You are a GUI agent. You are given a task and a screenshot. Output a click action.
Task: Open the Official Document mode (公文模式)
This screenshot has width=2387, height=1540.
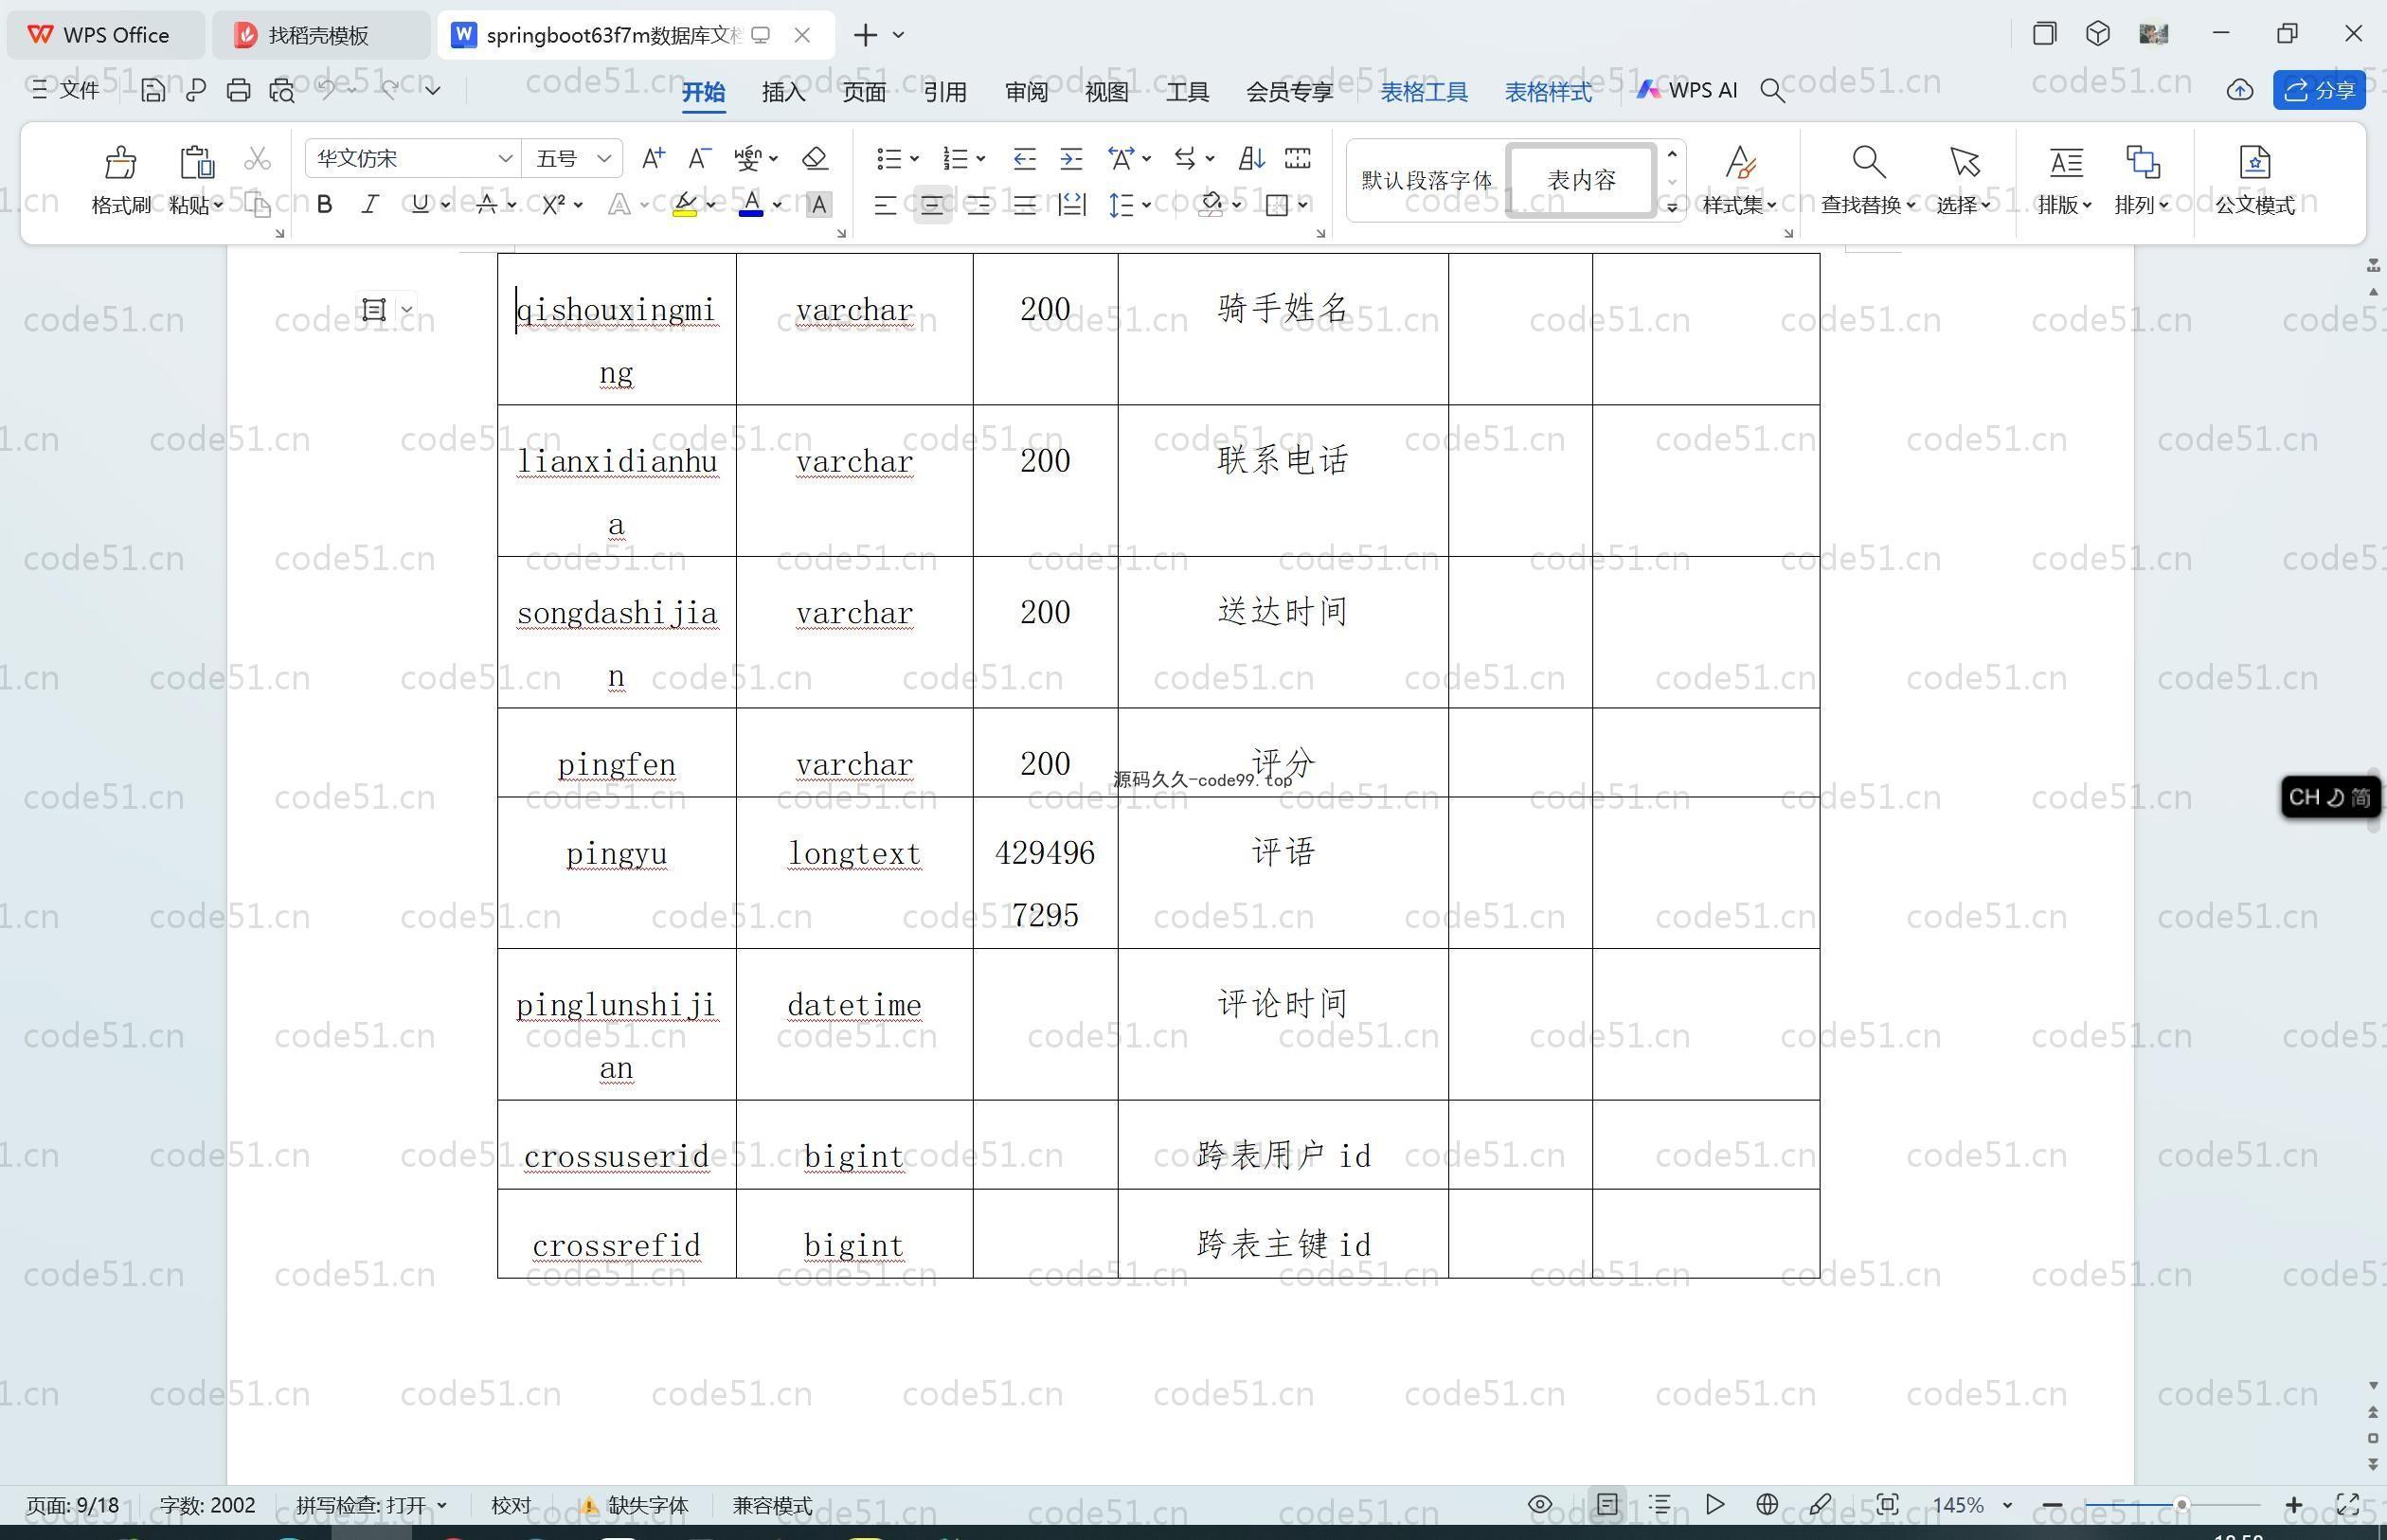pos(2254,180)
